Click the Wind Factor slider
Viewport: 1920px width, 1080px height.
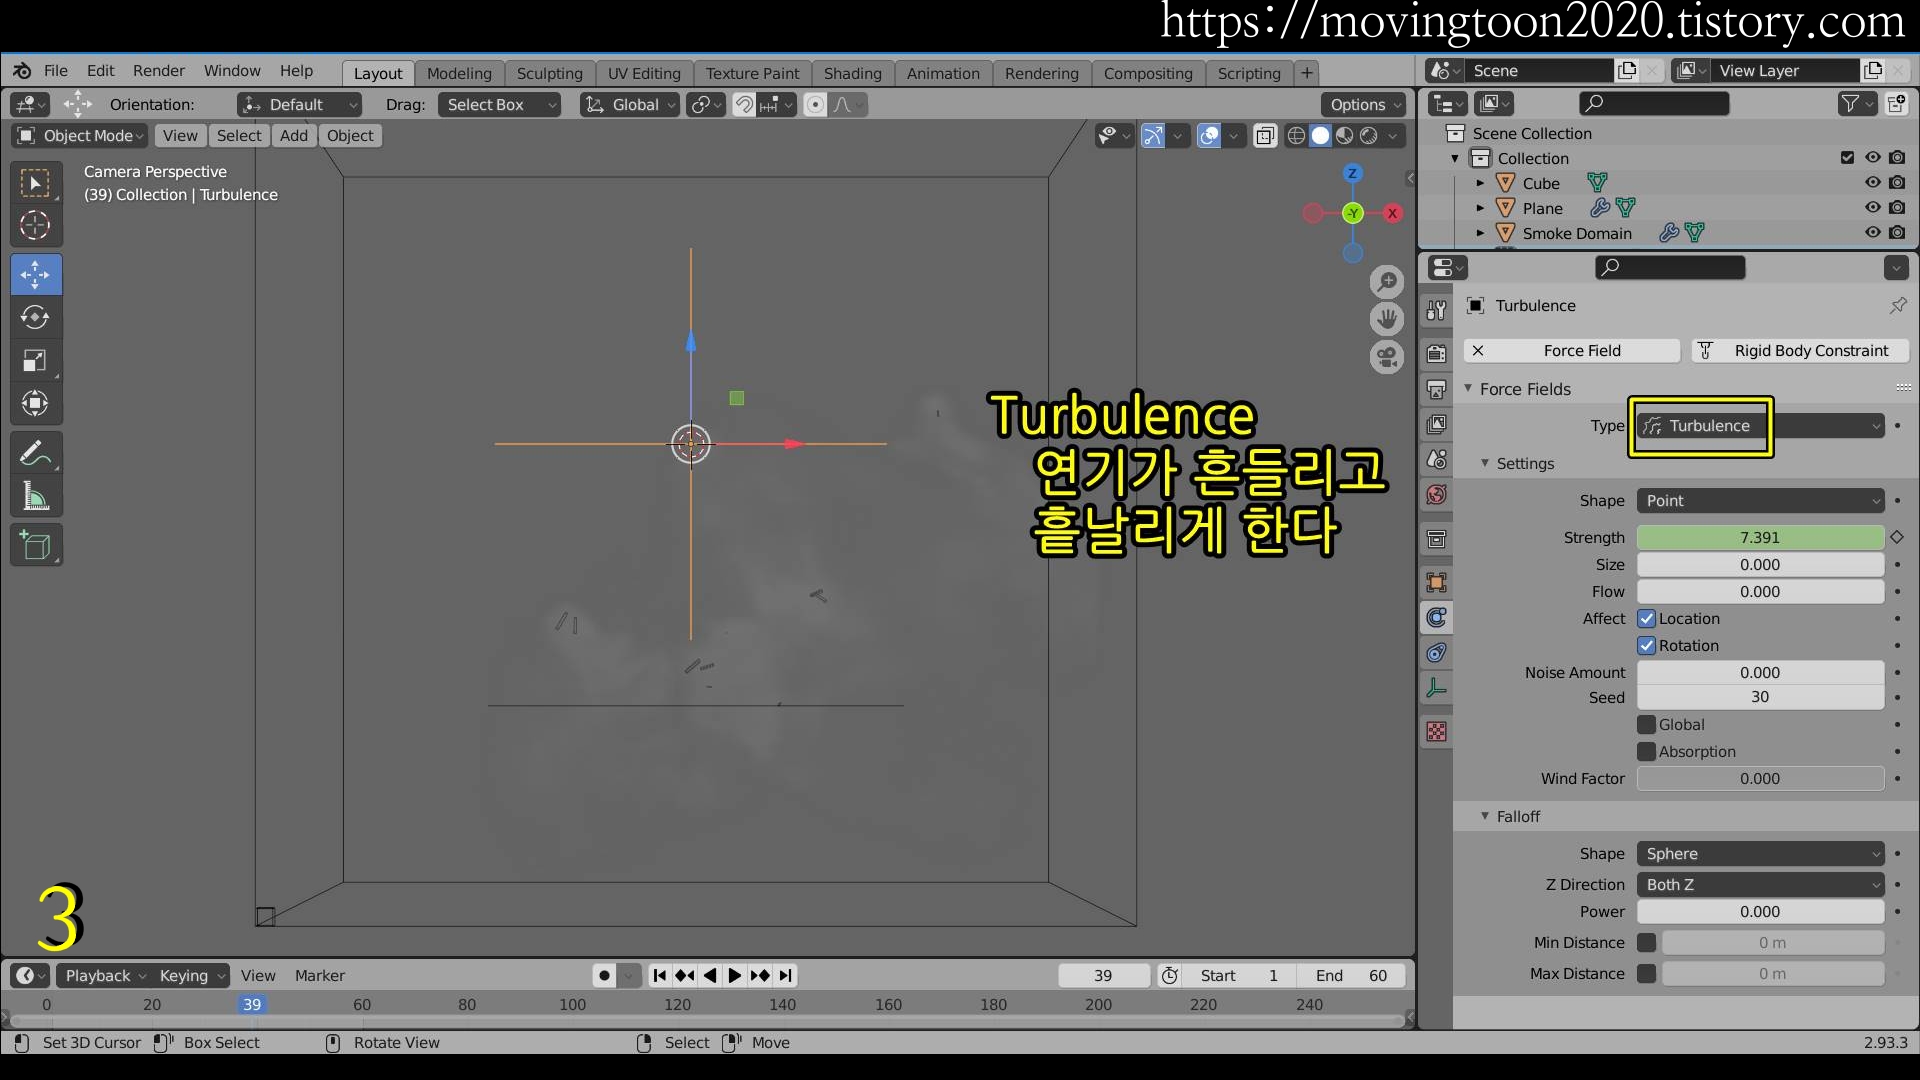pos(1760,779)
